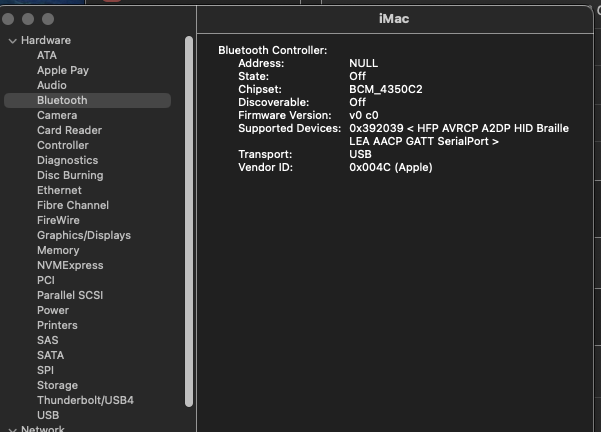Collapse the Network section chevron
Screen dimensions: 601x432
pyautogui.click(x=13, y=429)
